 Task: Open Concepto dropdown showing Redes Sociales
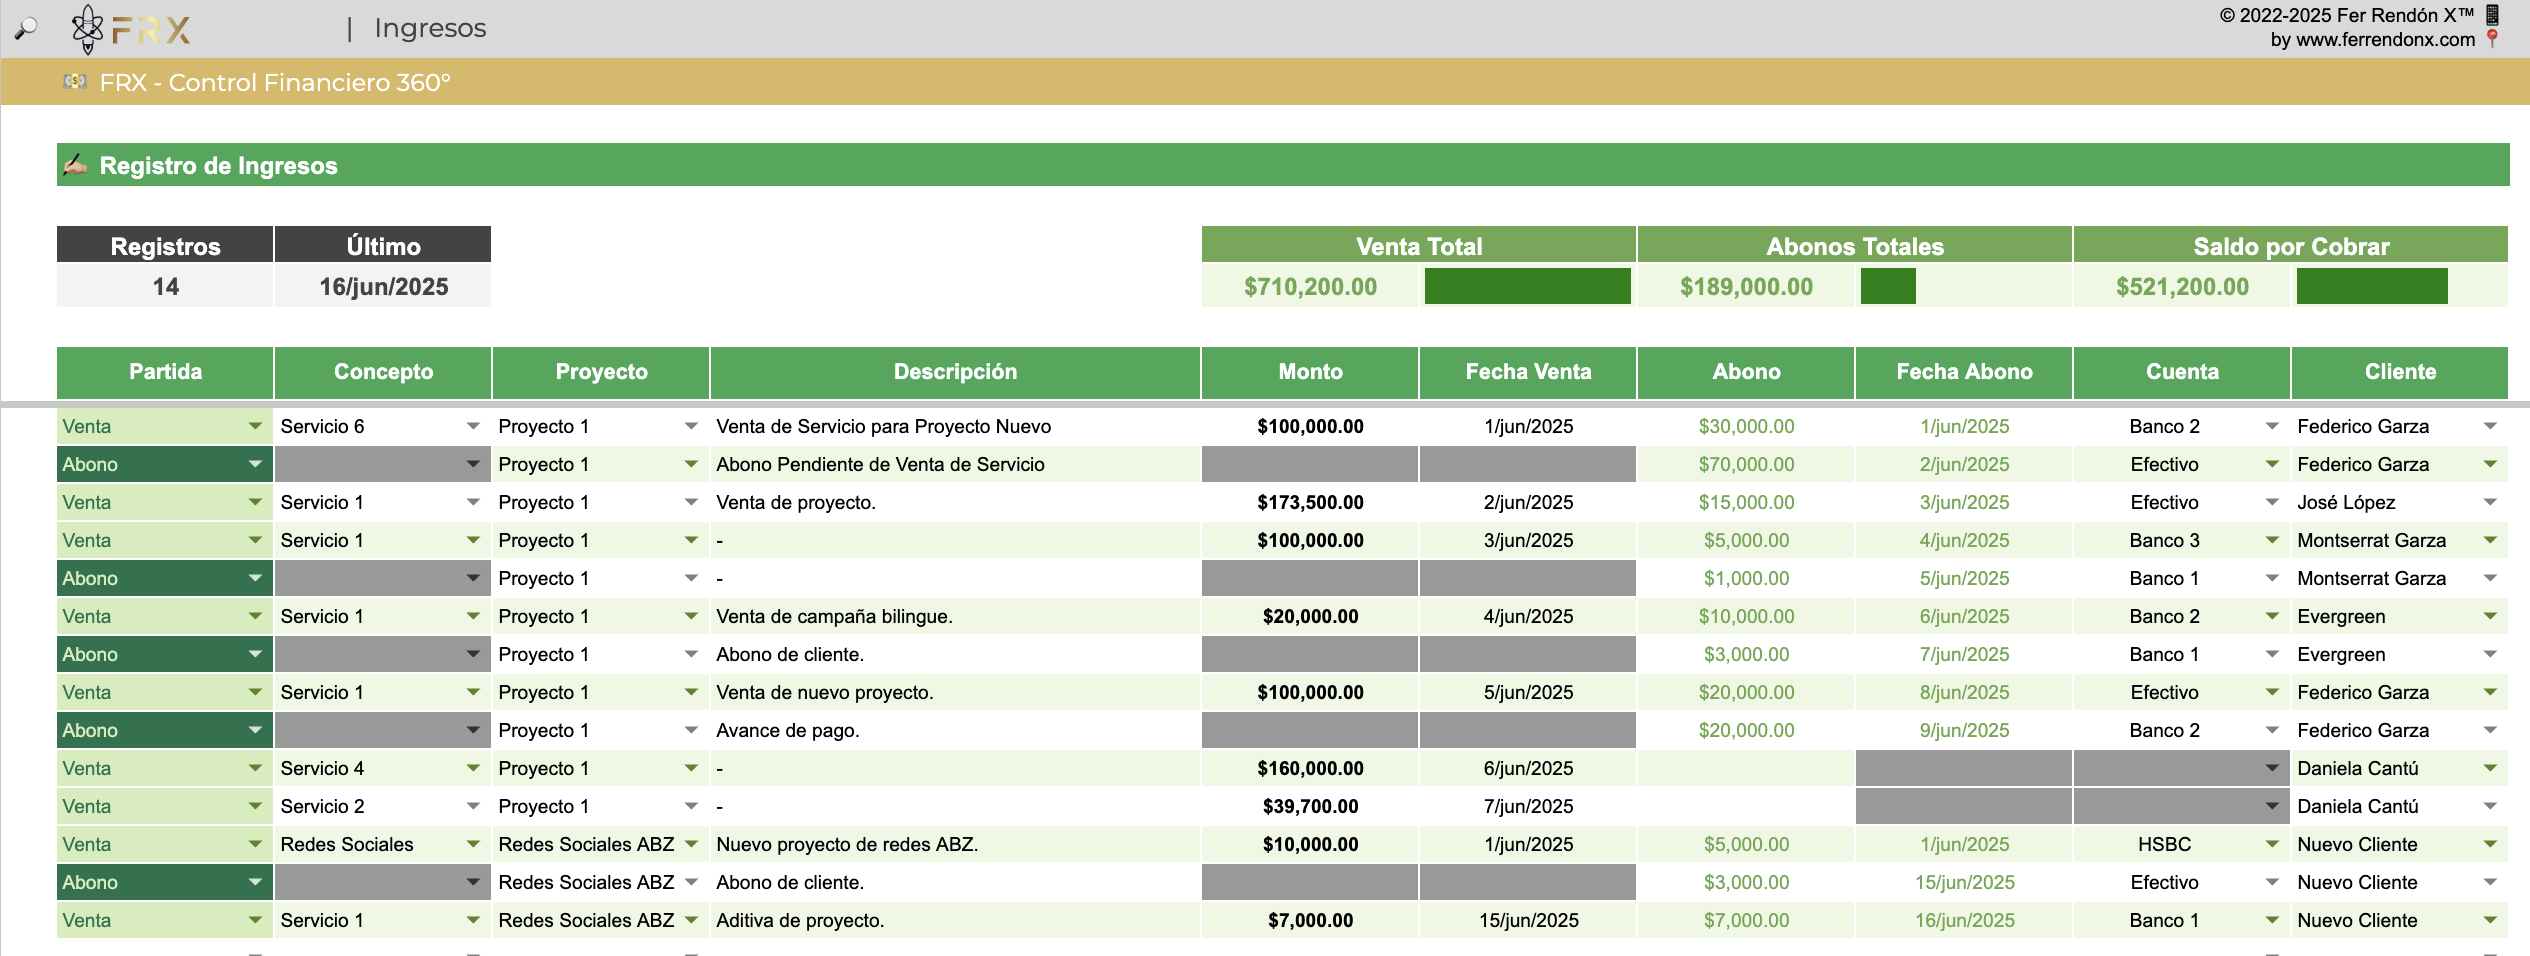(473, 844)
